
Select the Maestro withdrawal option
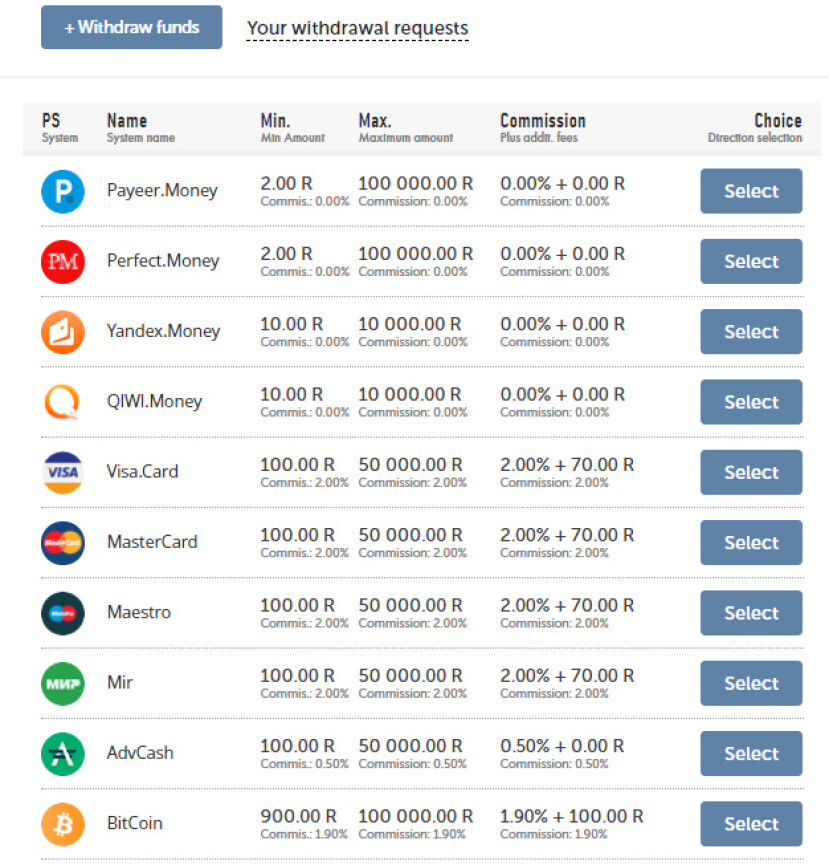point(751,613)
